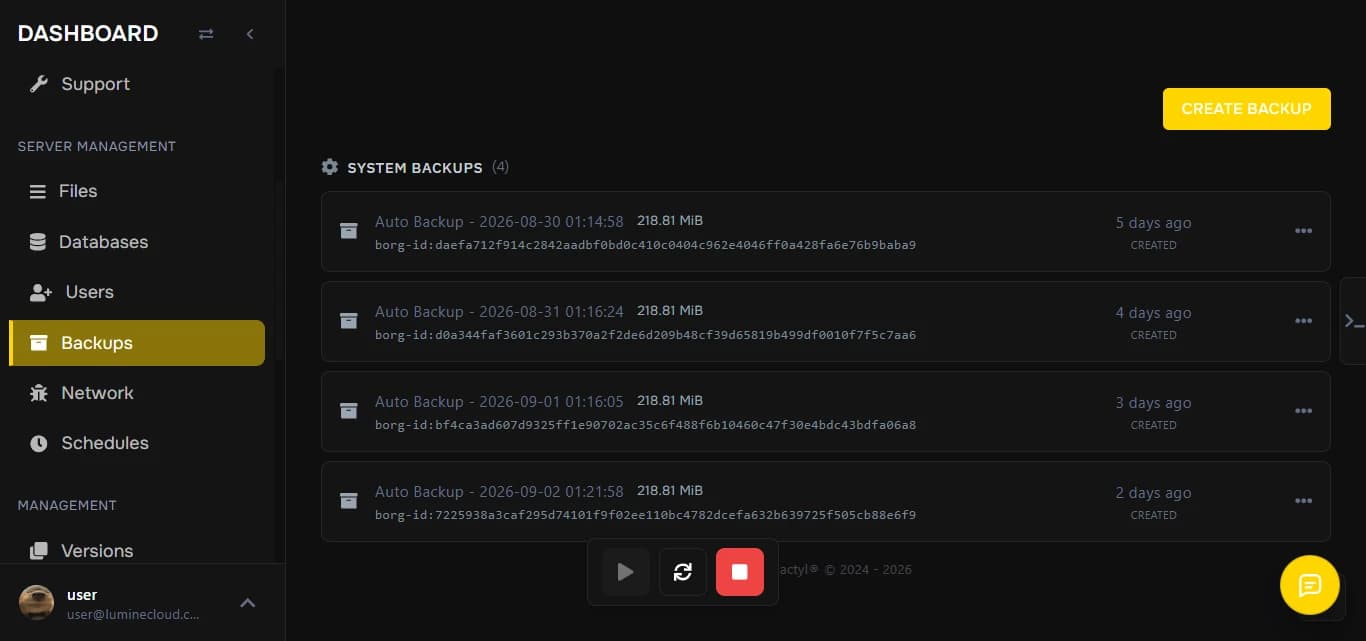
Task: Click archive icon of 2026-08-30 backup
Action: tap(349, 231)
